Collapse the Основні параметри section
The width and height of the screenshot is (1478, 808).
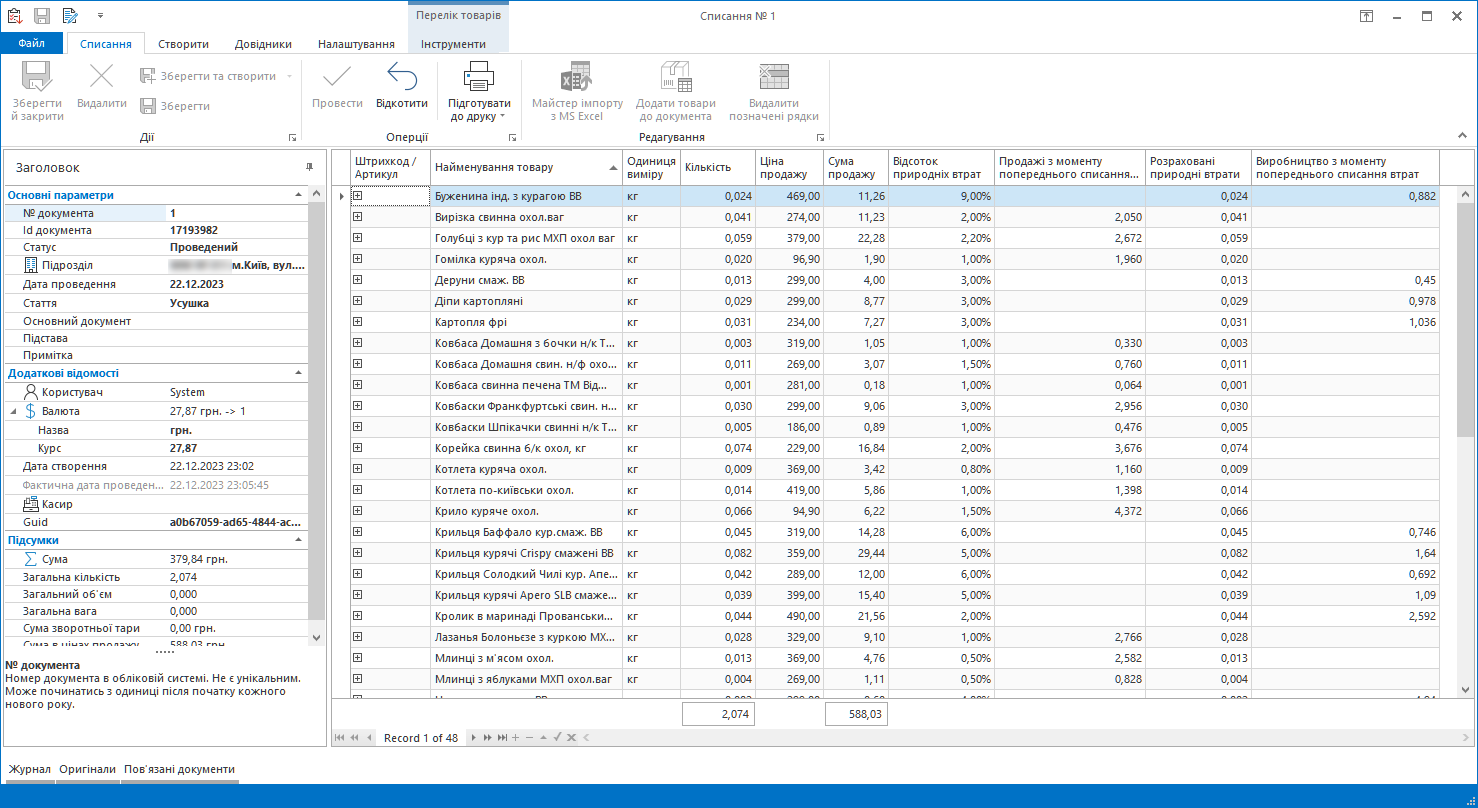point(299,195)
